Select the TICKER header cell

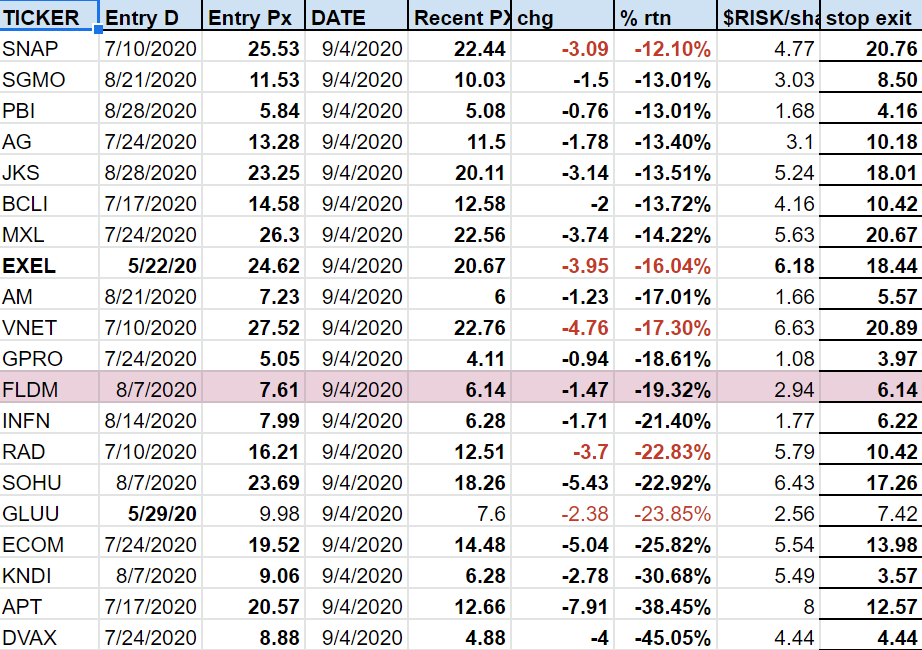tap(49, 15)
